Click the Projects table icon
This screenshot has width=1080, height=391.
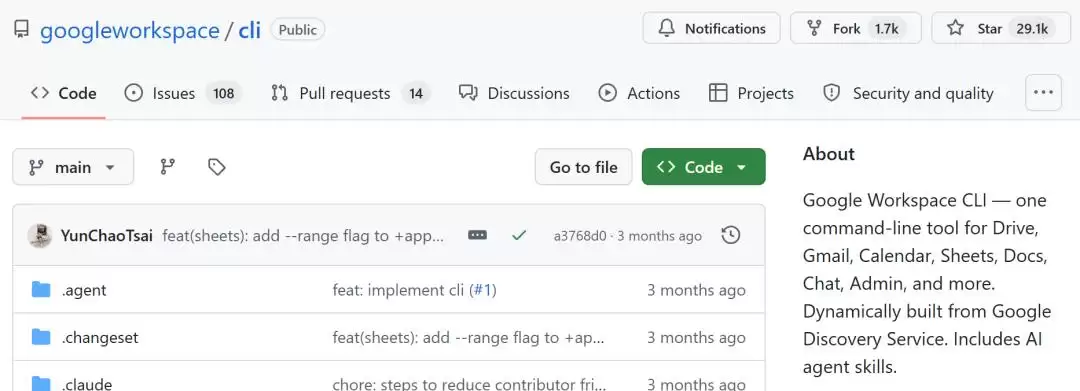click(x=718, y=93)
